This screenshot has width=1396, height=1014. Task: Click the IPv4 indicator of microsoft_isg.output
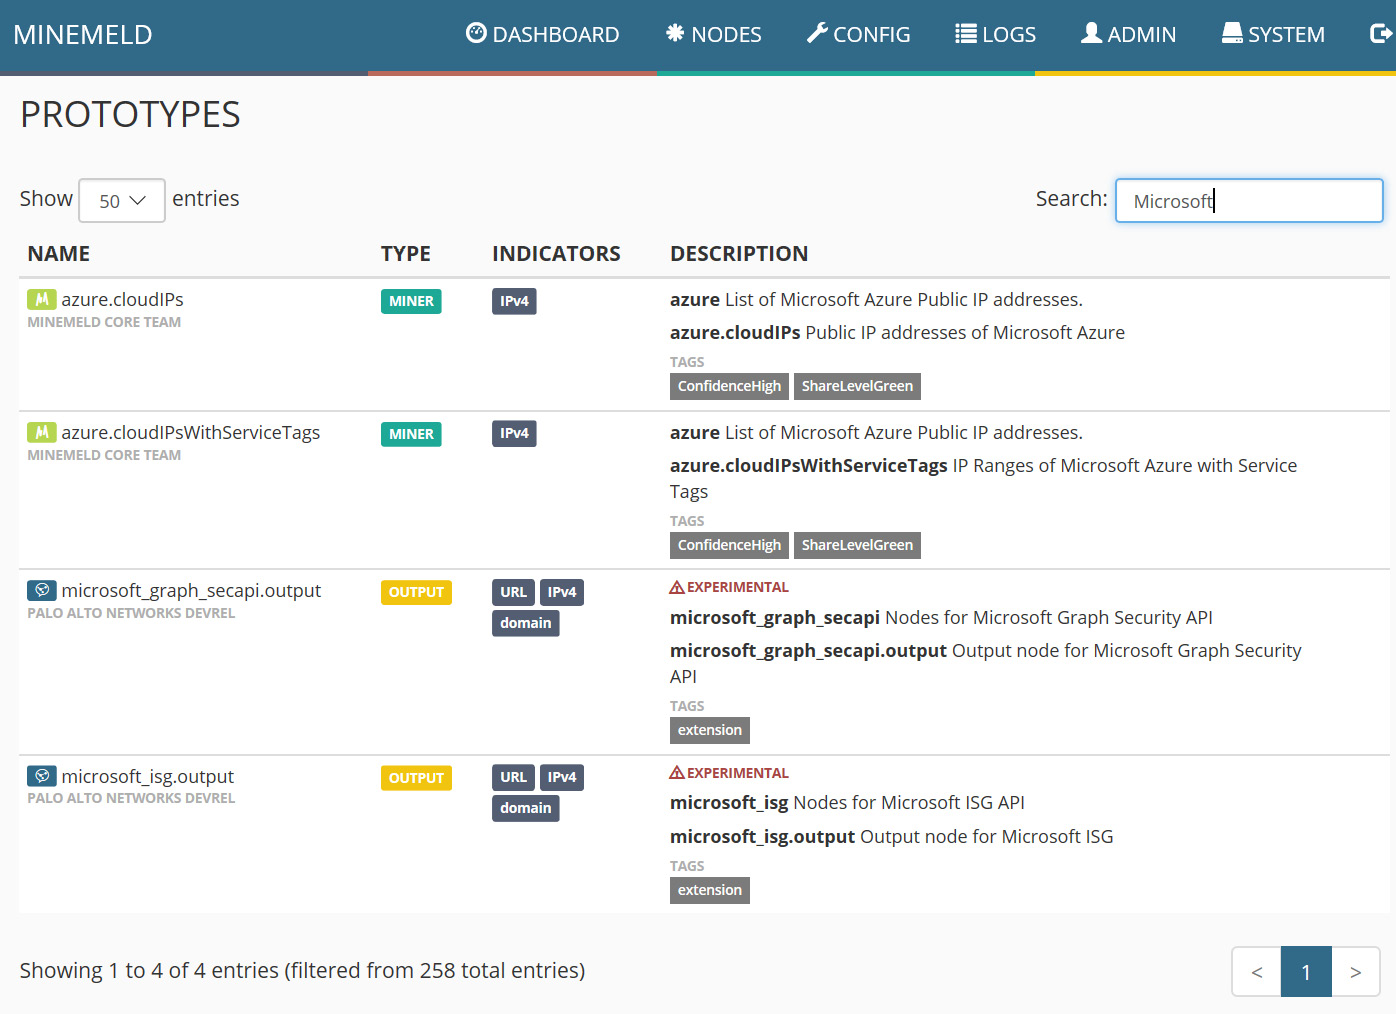pyautogui.click(x=562, y=777)
